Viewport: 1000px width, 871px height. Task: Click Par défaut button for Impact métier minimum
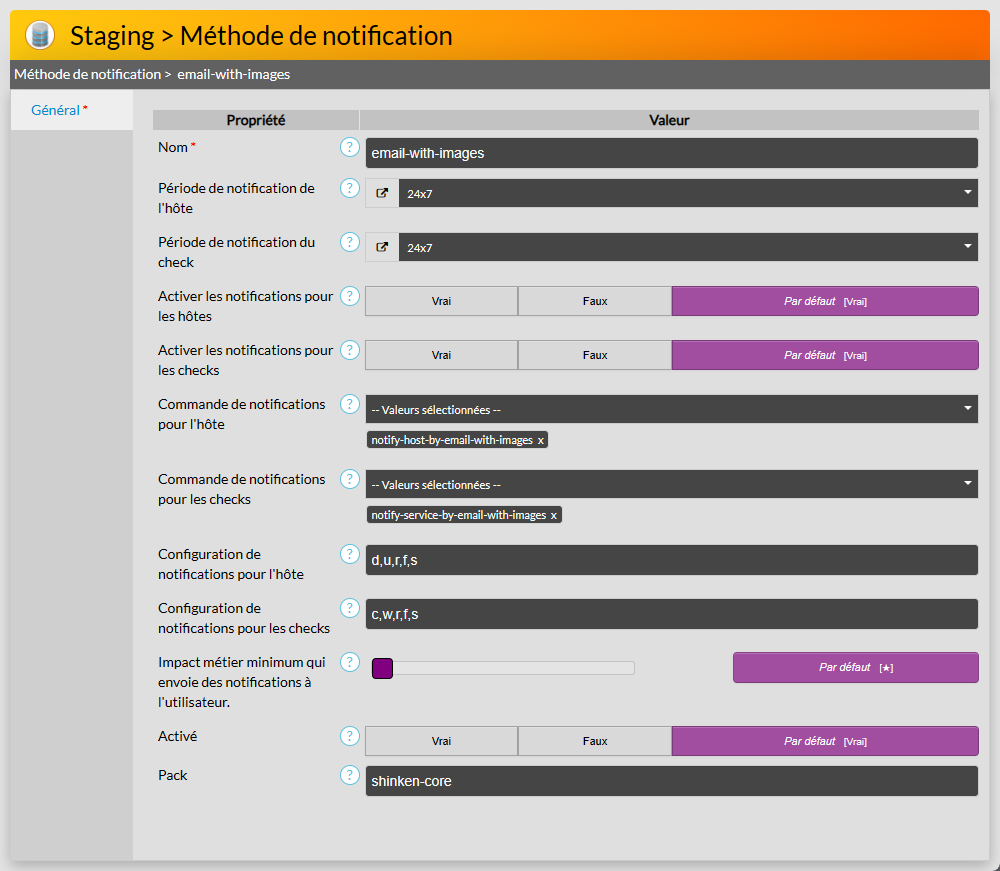[855, 667]
